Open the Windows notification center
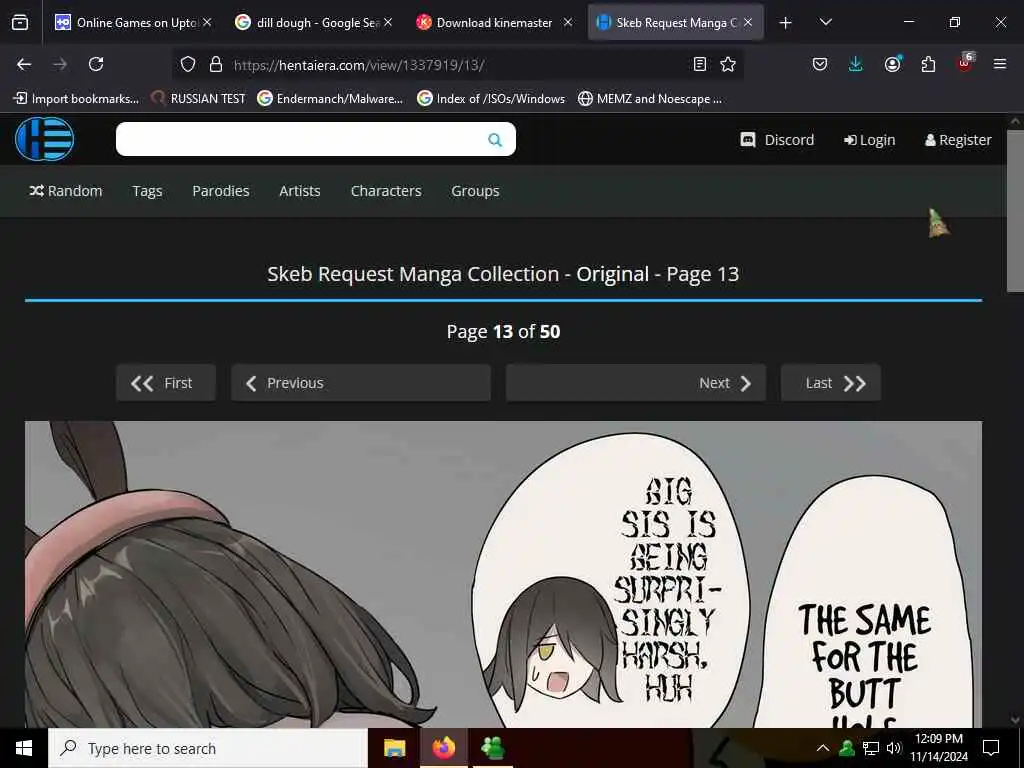 tap(991, 748)
